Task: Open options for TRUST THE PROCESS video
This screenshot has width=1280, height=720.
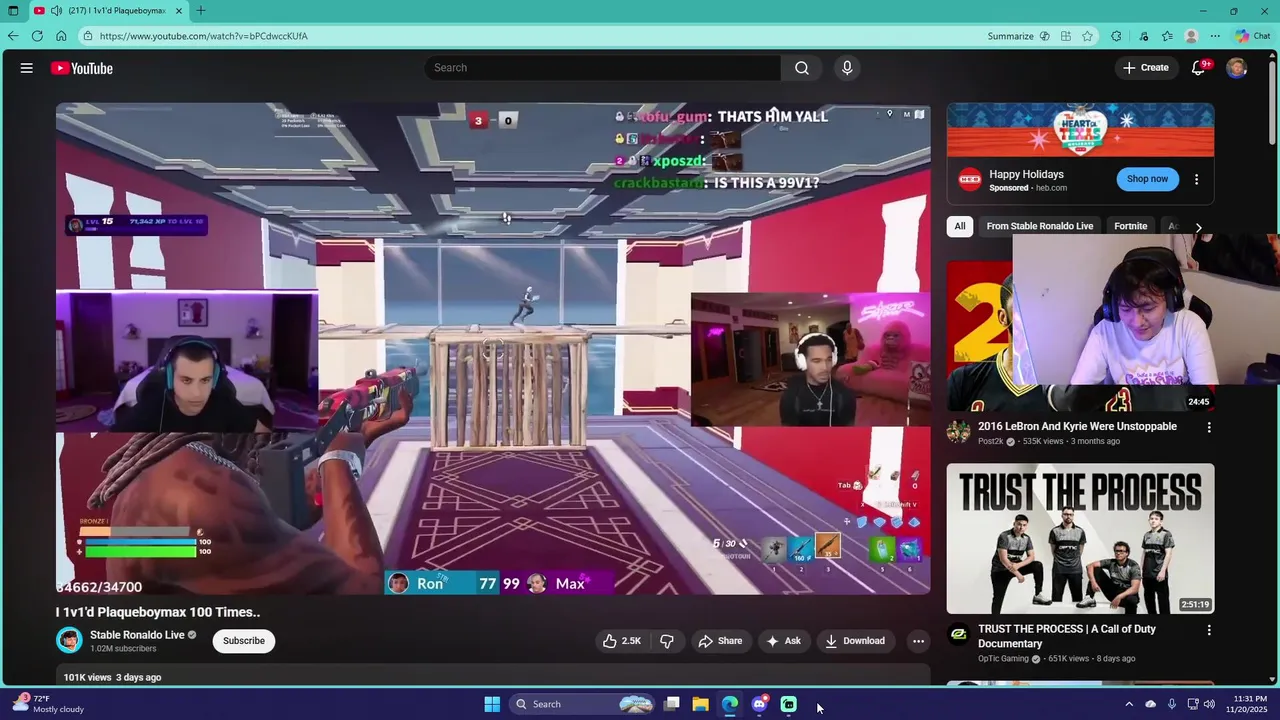Action: pos(1209,630)
